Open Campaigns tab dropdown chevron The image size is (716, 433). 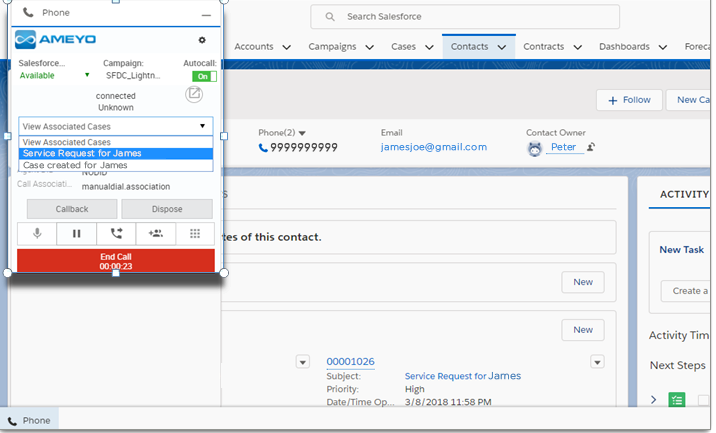(369, 47)
